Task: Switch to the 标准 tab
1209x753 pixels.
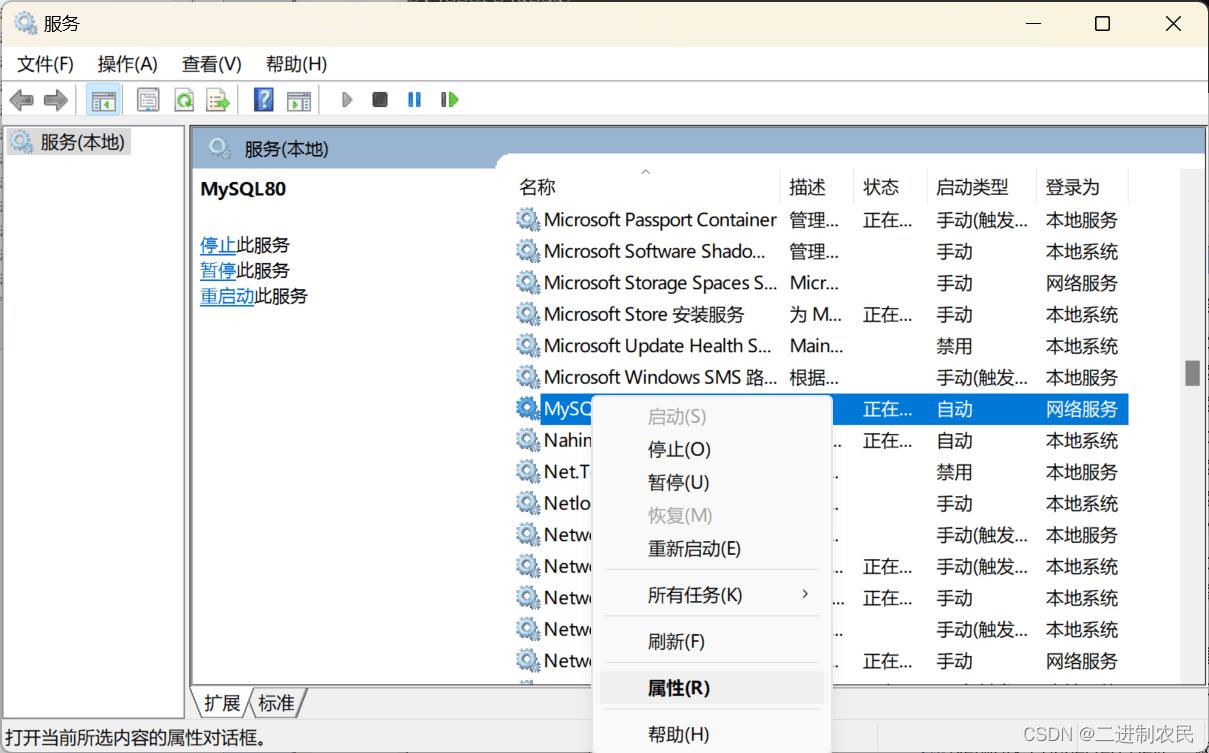Action: coord(276,703)
